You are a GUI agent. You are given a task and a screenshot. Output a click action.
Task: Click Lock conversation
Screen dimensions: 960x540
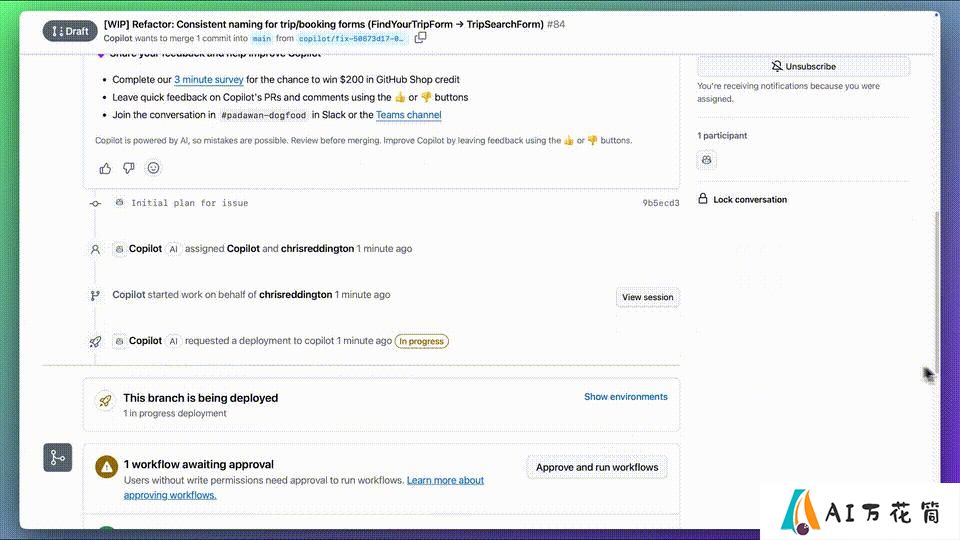pyautogui.click(x=742, y=199)
